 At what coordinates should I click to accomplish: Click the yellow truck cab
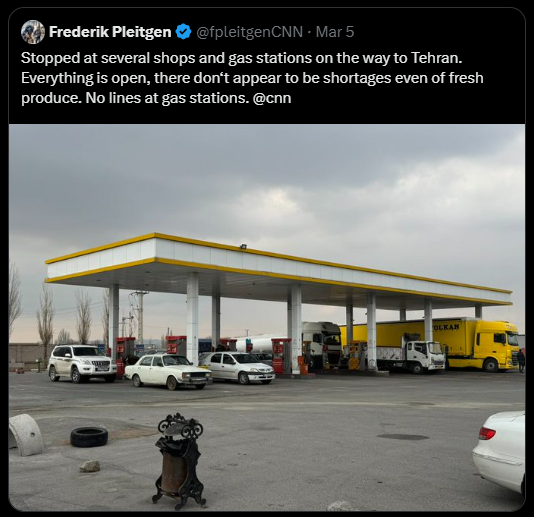[497, 346]
